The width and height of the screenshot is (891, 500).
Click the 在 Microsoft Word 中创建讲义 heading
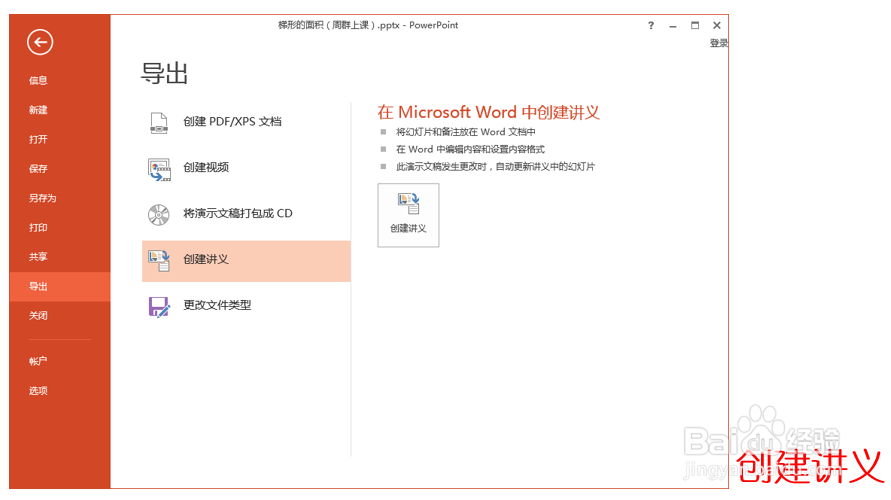(488, 112)
